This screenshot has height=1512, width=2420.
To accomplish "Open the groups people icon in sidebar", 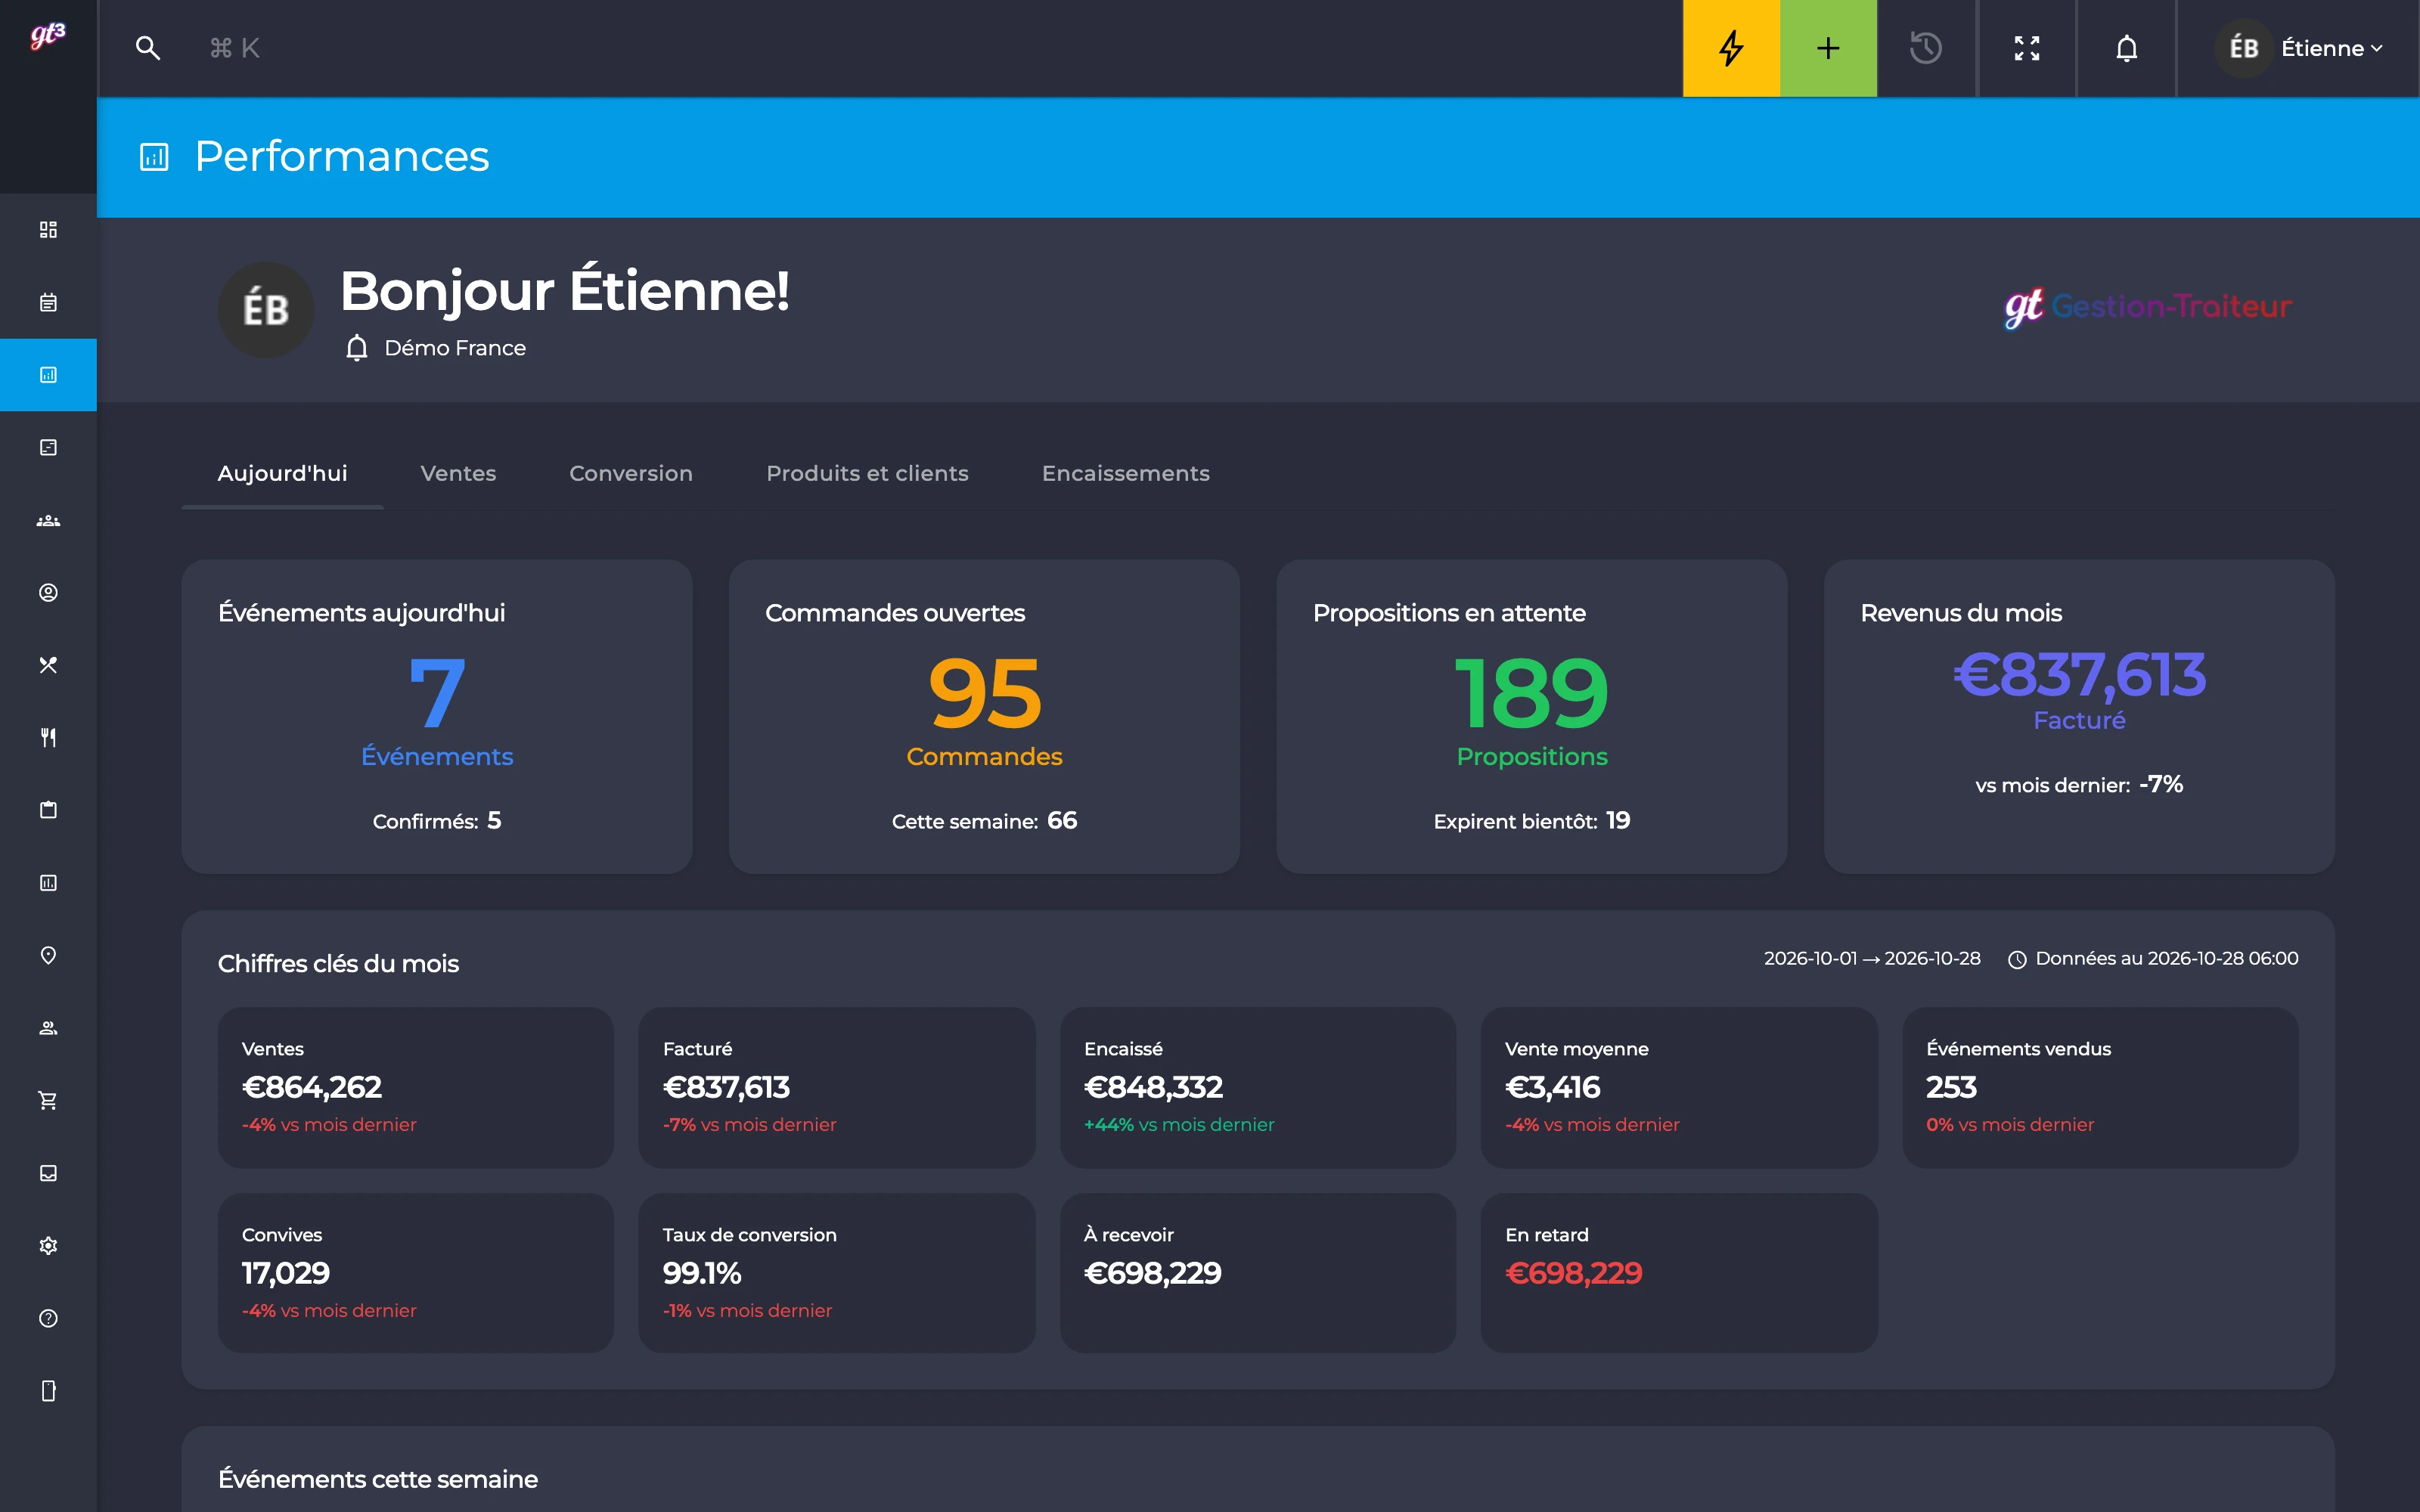I will [48, 520].
